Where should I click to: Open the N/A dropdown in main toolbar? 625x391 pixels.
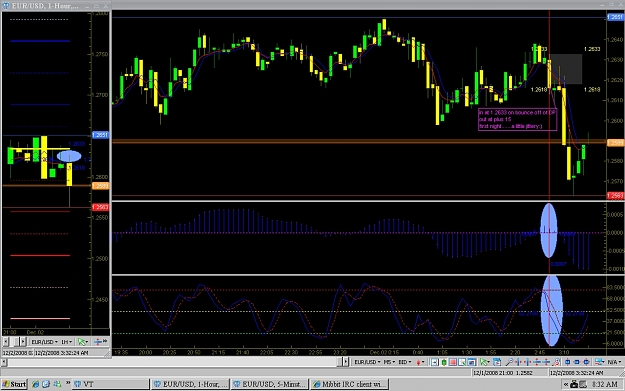(614, 362)
